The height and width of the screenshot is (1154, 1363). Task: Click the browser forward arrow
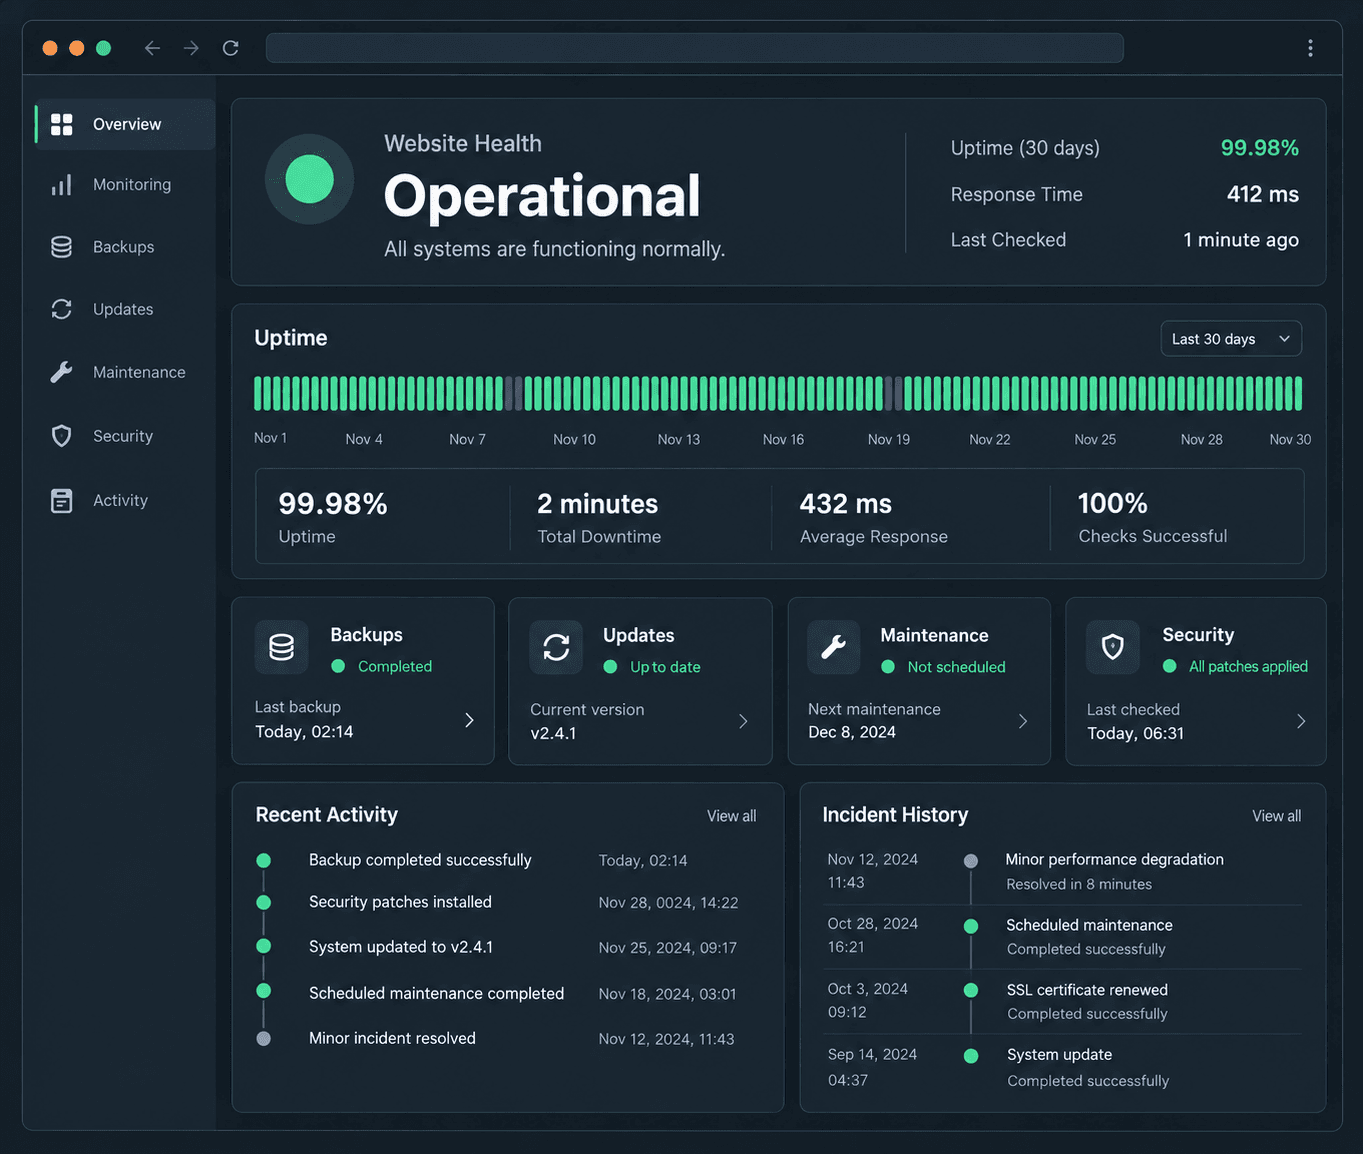pos(191,48)
